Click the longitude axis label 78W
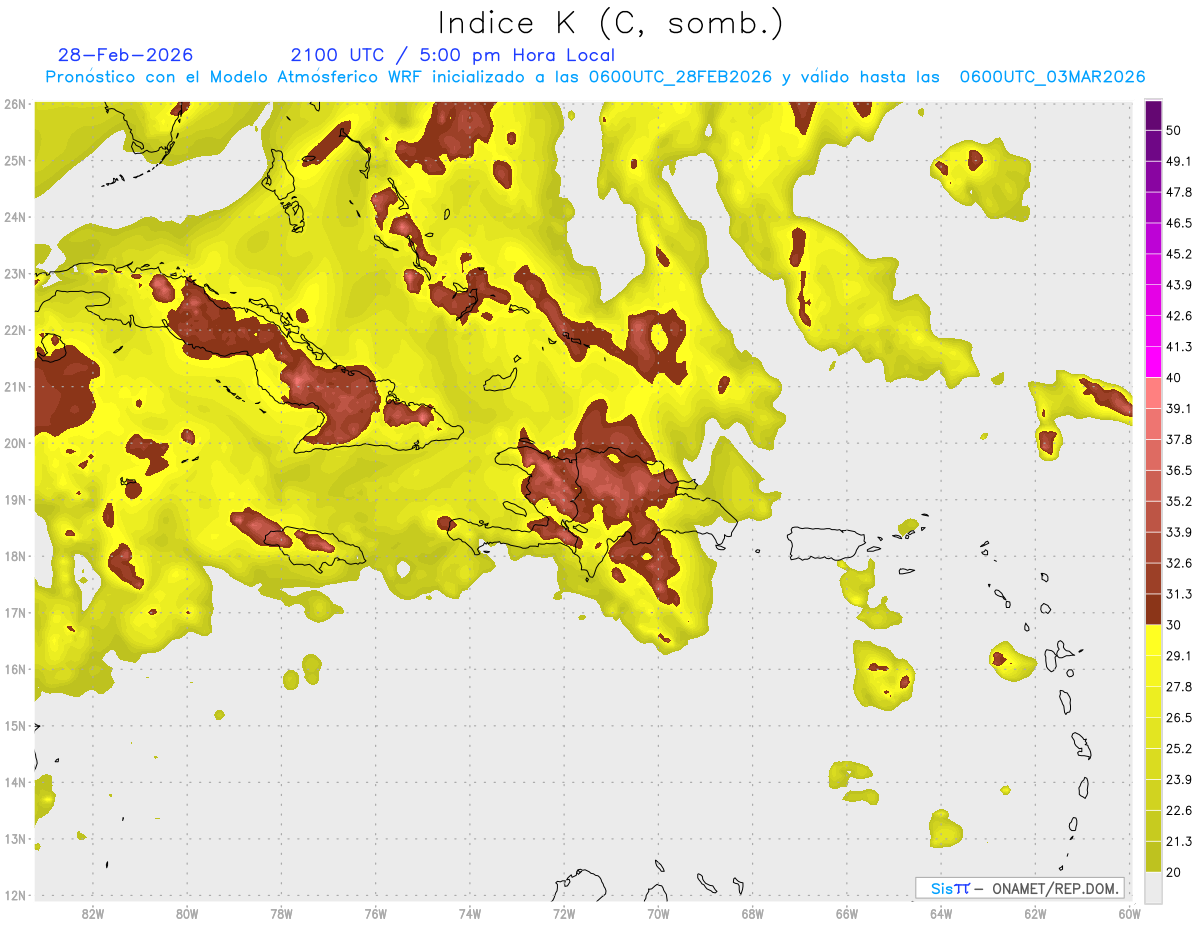 (x=281, y=913)
